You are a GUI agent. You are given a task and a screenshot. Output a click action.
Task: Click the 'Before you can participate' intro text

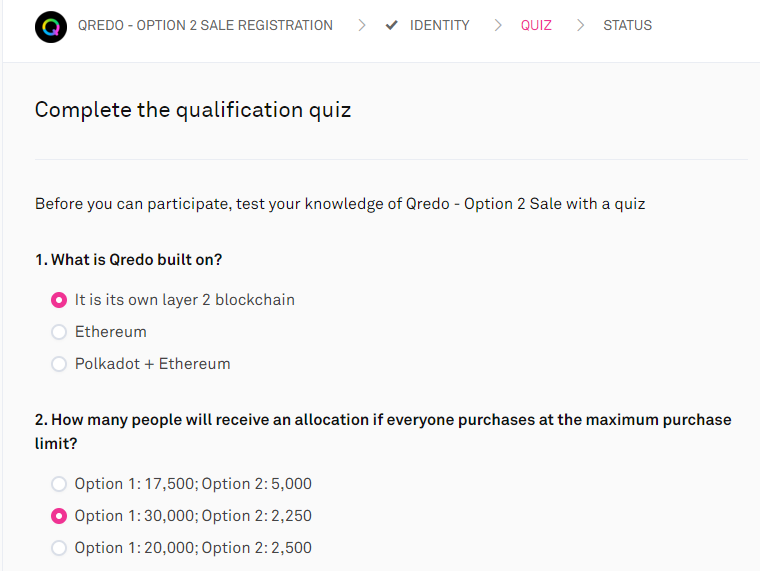click(340, 204)
